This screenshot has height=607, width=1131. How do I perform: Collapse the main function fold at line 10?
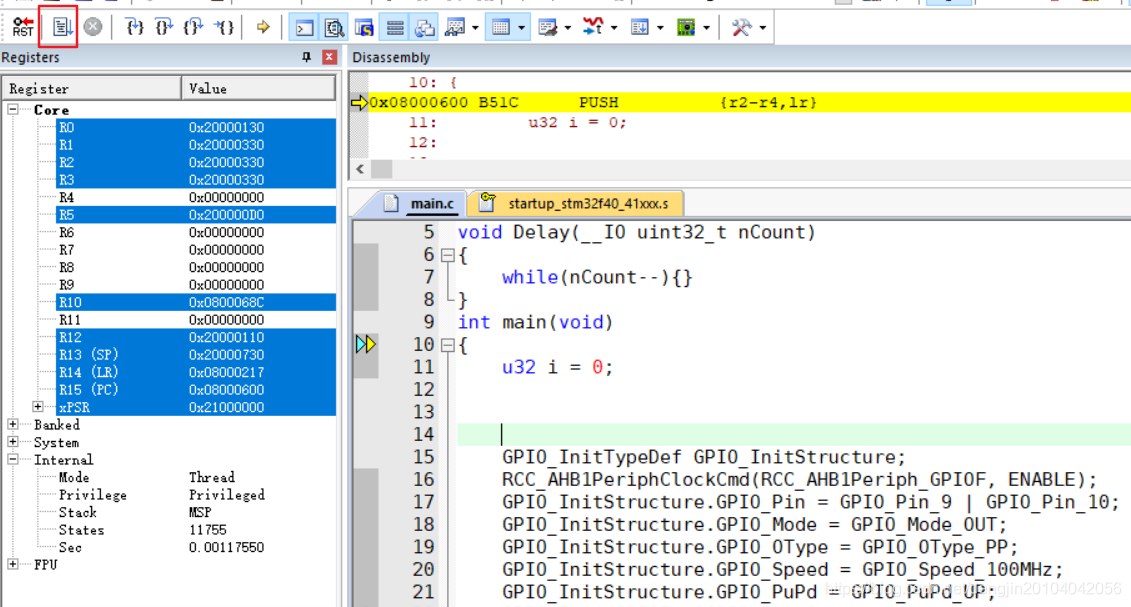pyautogui.click(x=447, y=345)
